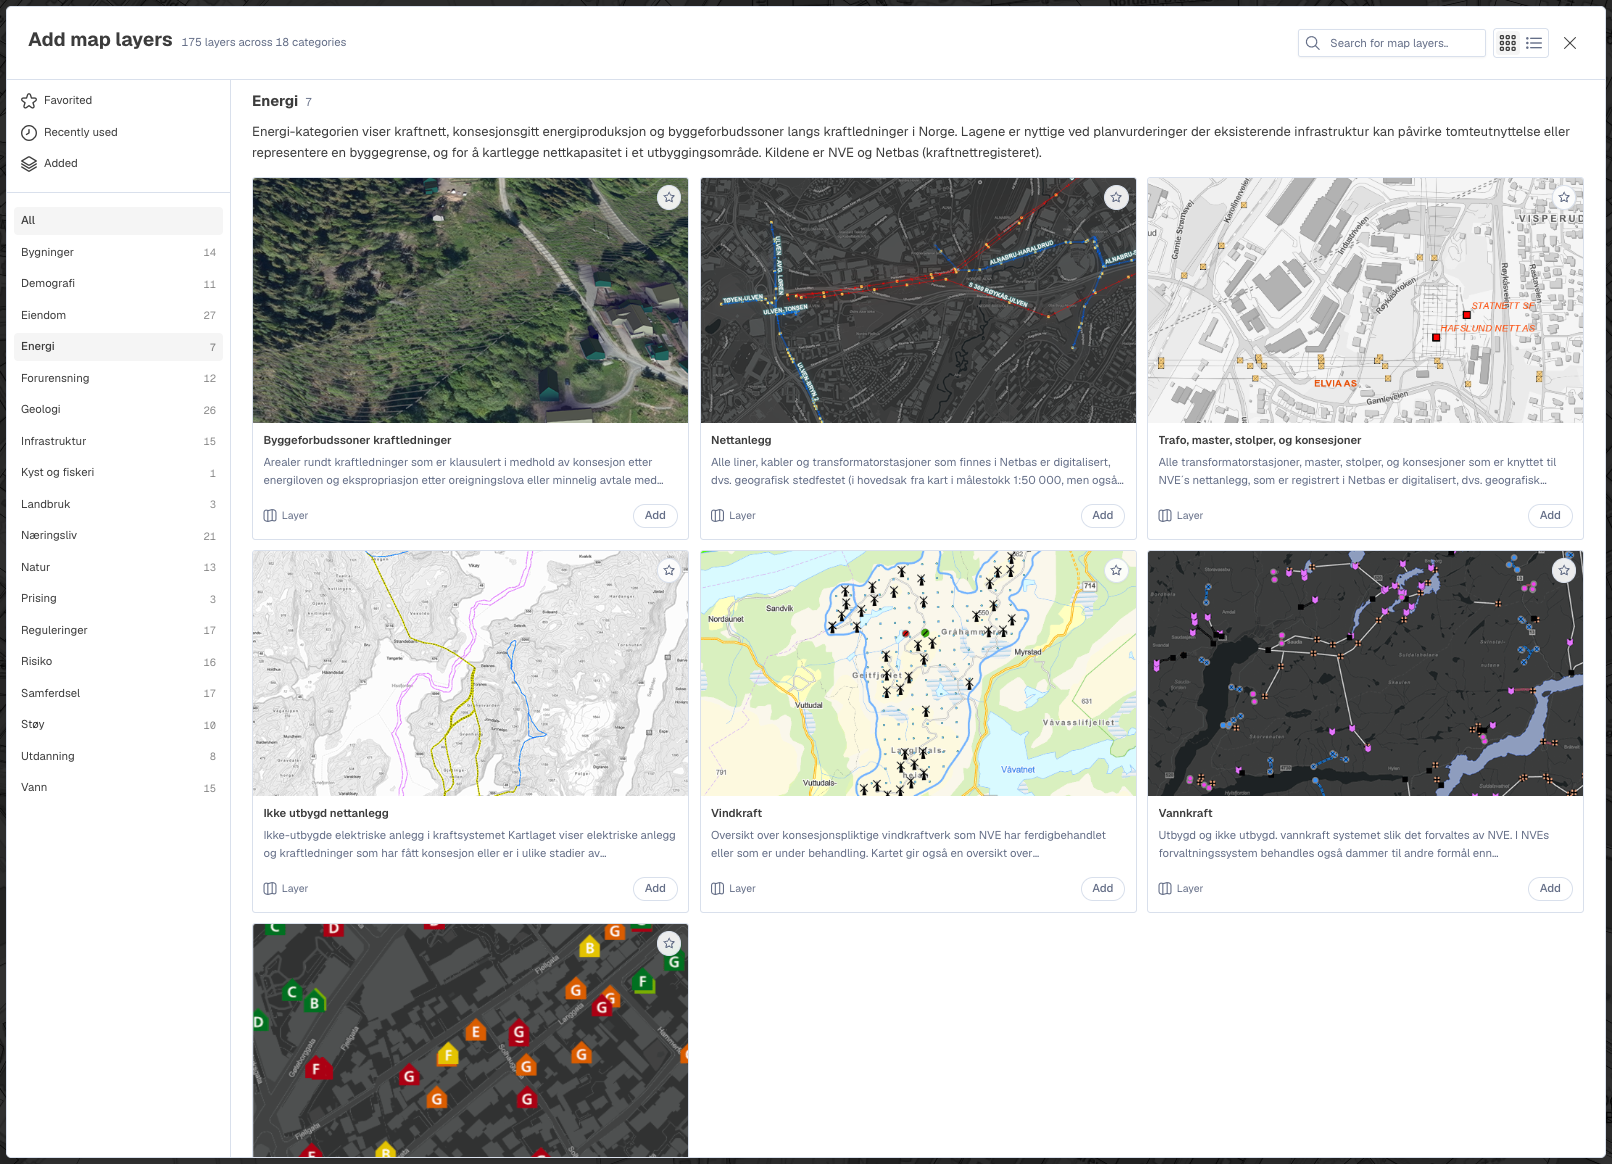The width and height of the screenshot is (1612, 1164).
Task: Open Added layers stack icon
Action: coord(29,164)
